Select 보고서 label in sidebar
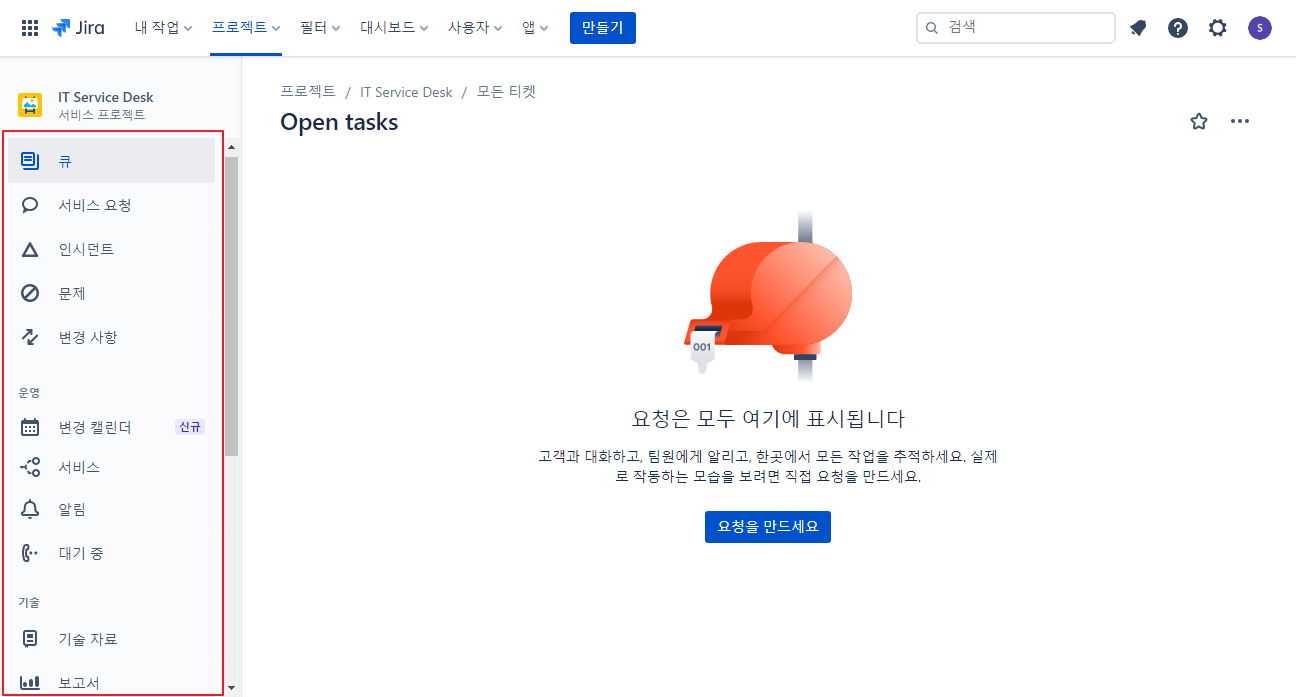This screenshot has height=697, width=1296. click(79, 683)
